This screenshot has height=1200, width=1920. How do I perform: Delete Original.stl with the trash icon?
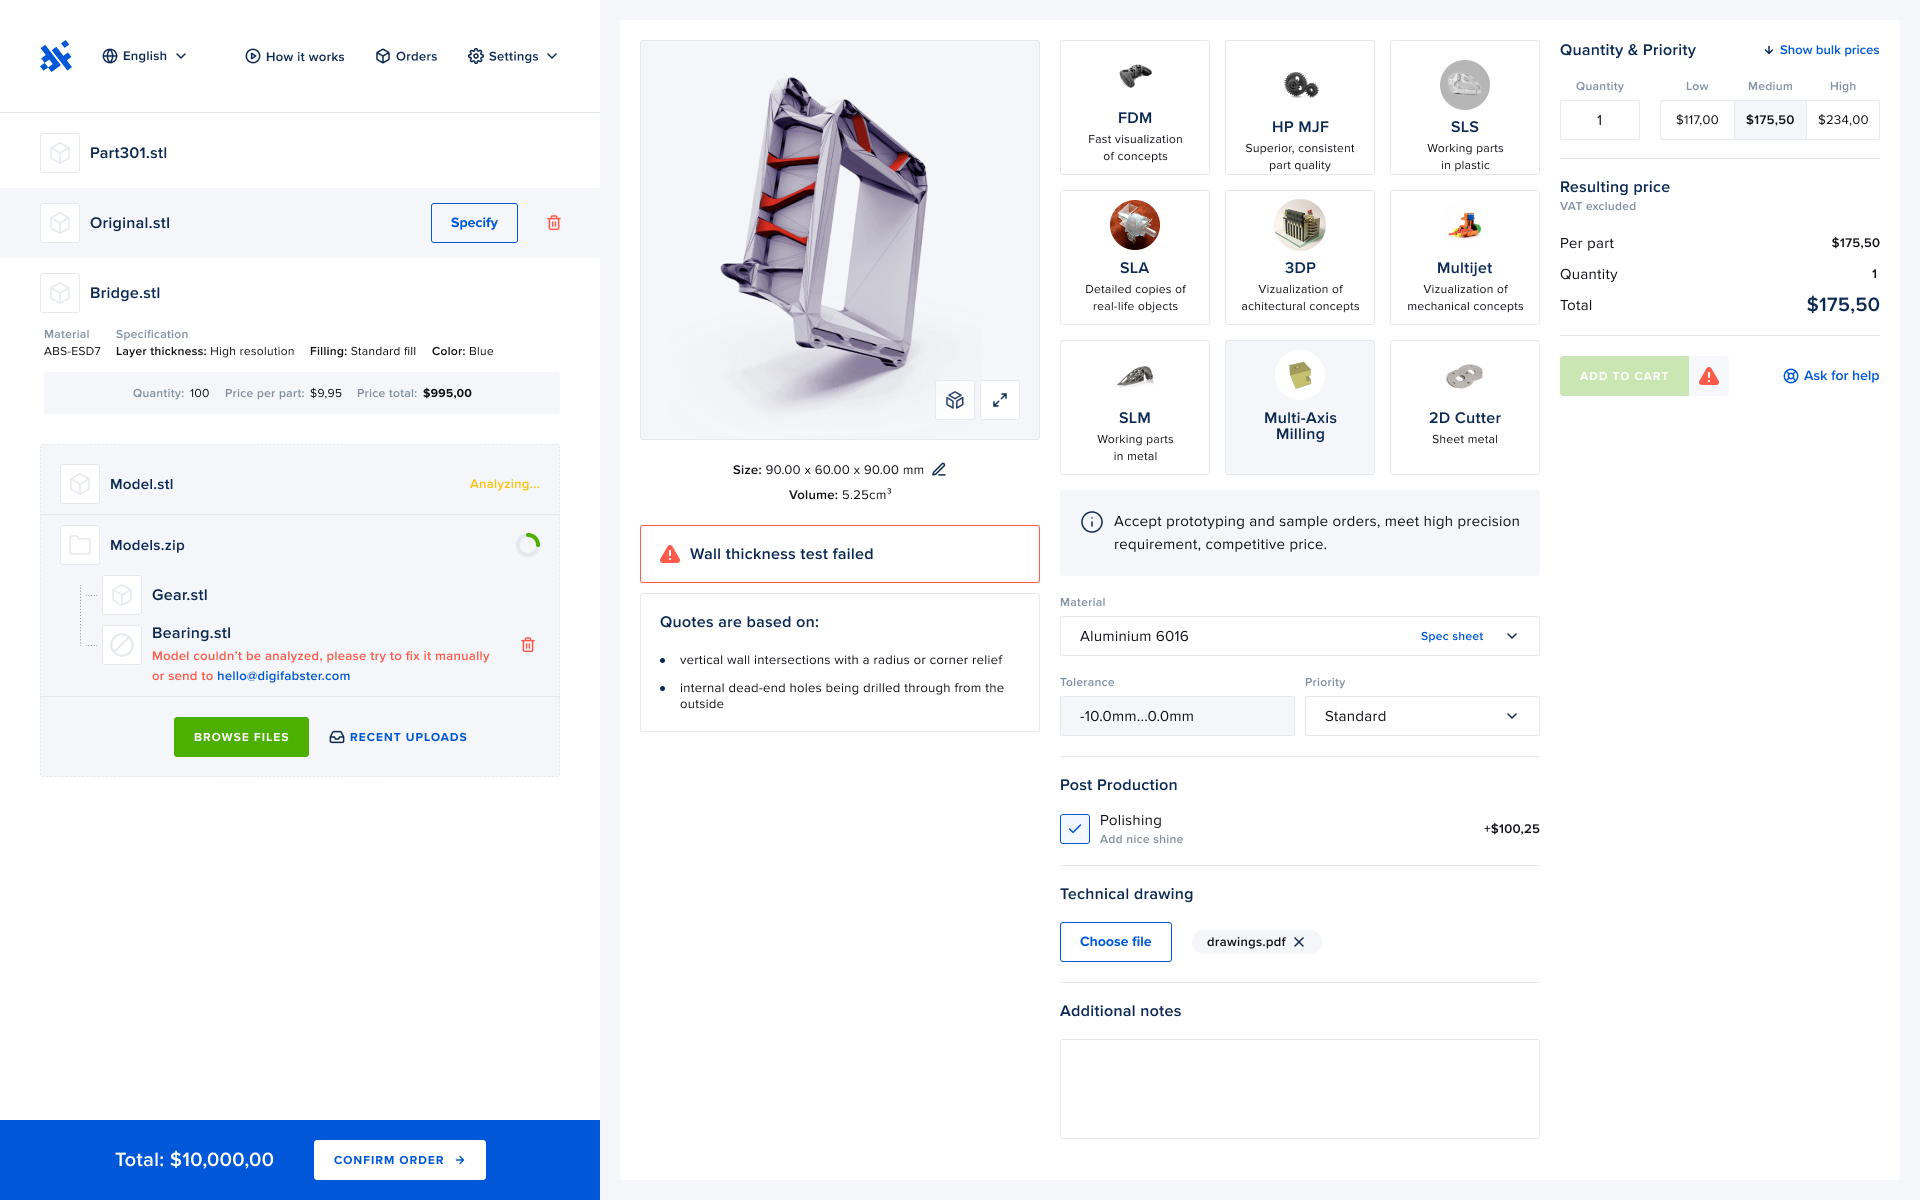[554, 223]
